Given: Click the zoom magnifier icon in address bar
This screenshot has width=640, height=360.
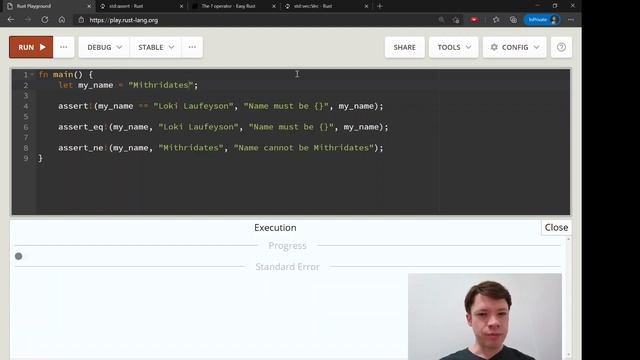Looking at the screenshot, I should 441,20.
